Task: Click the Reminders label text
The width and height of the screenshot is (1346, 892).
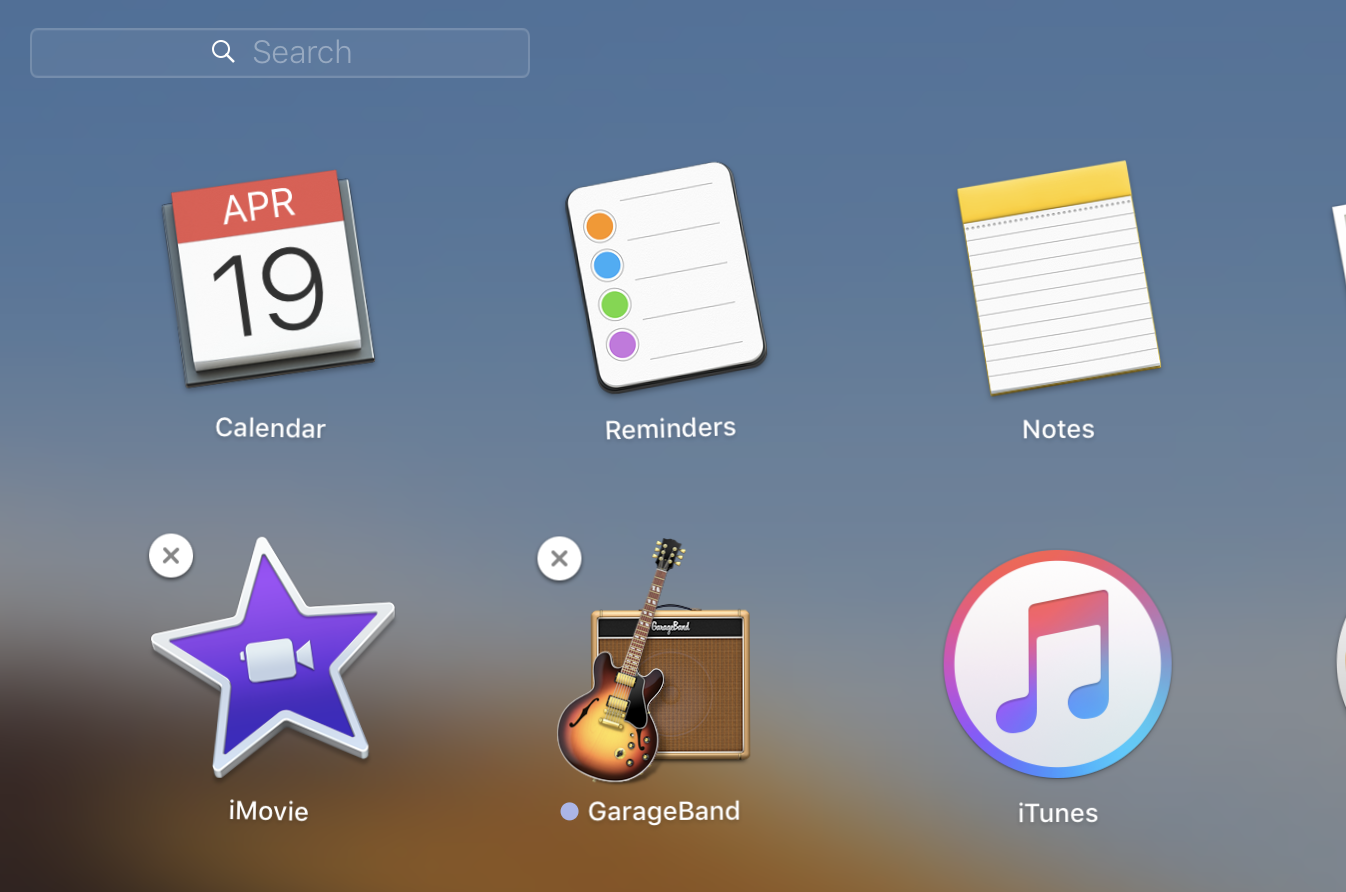Action: point(670,428)
